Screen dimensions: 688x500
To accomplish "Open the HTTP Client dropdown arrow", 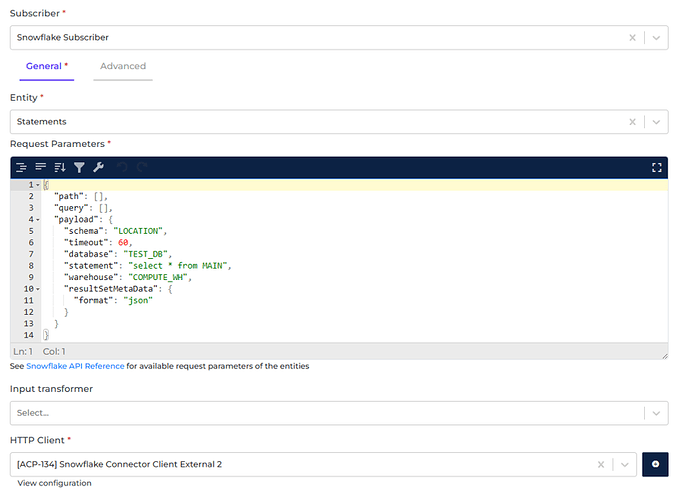I will [624, 464].
